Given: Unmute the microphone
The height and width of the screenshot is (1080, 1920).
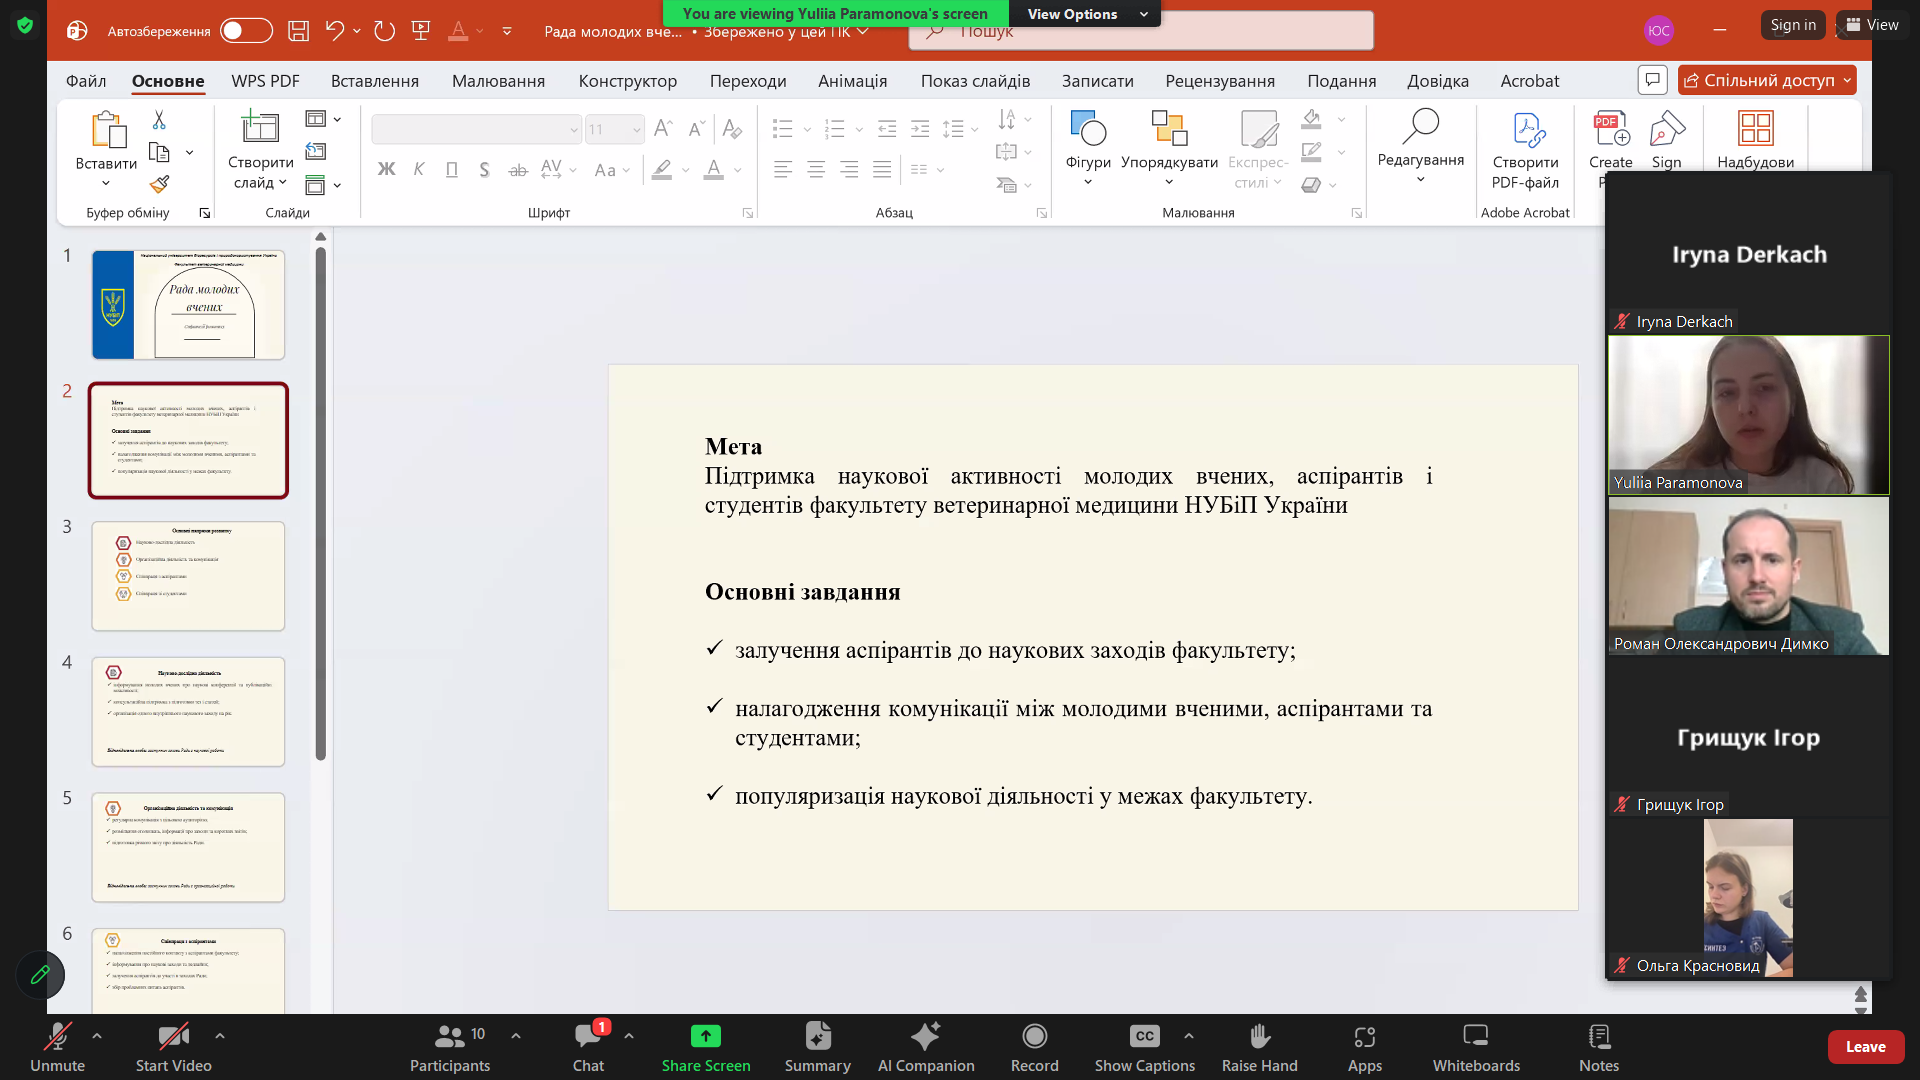Looking at the screenshot, I should point(57,1036).
